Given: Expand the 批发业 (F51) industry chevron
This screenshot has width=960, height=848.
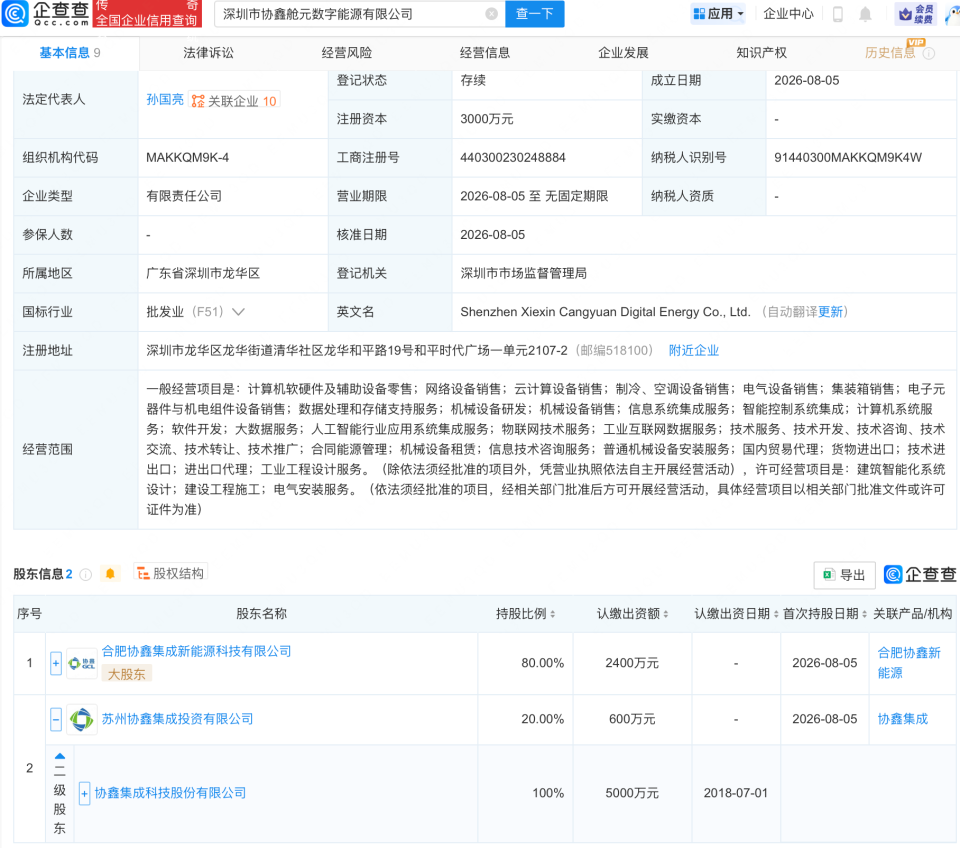Looking at the screenshot, I should (238, 312).
